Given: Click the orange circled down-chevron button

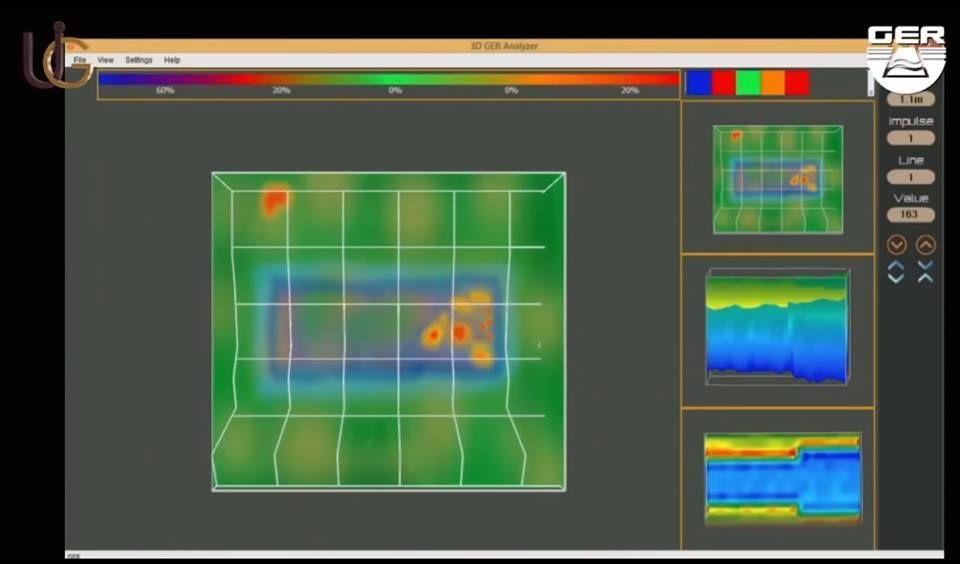Looking at the screenshot, I should click(897, 244).
